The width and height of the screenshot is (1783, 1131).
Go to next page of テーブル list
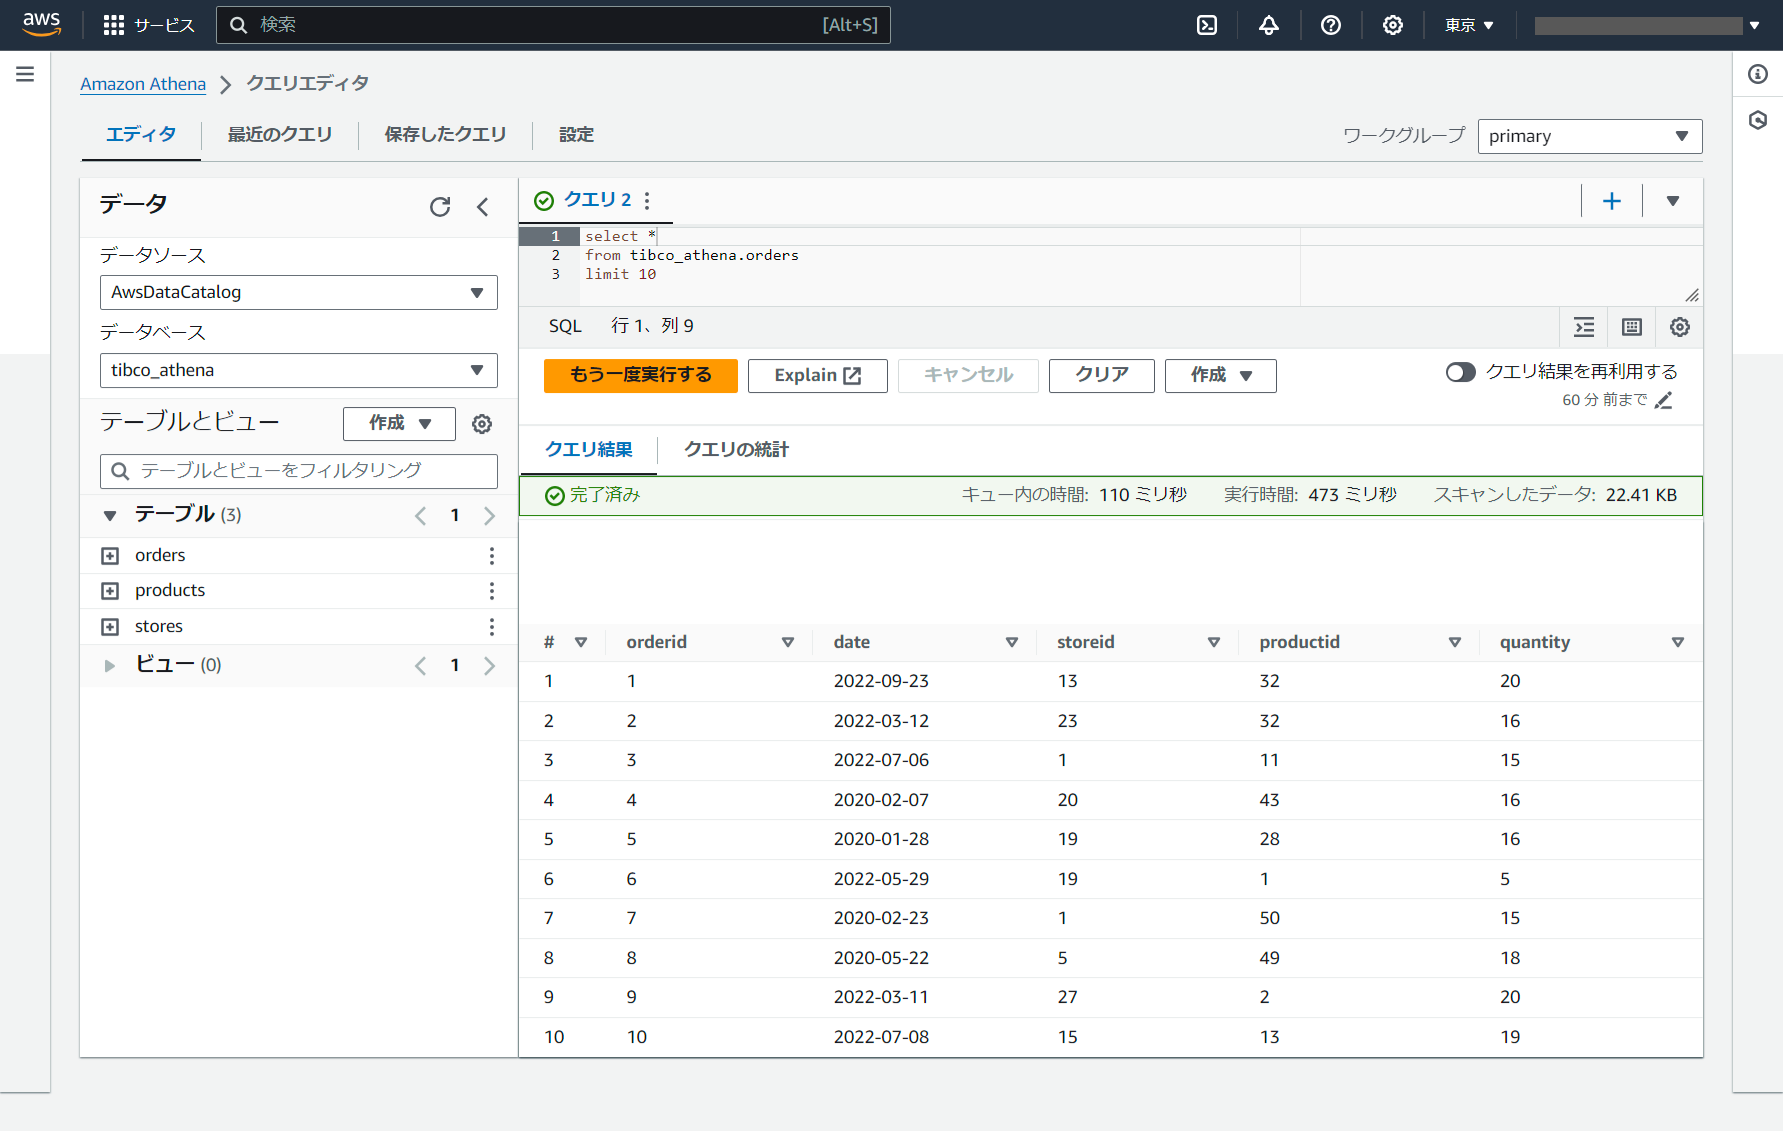click(489, 516)
